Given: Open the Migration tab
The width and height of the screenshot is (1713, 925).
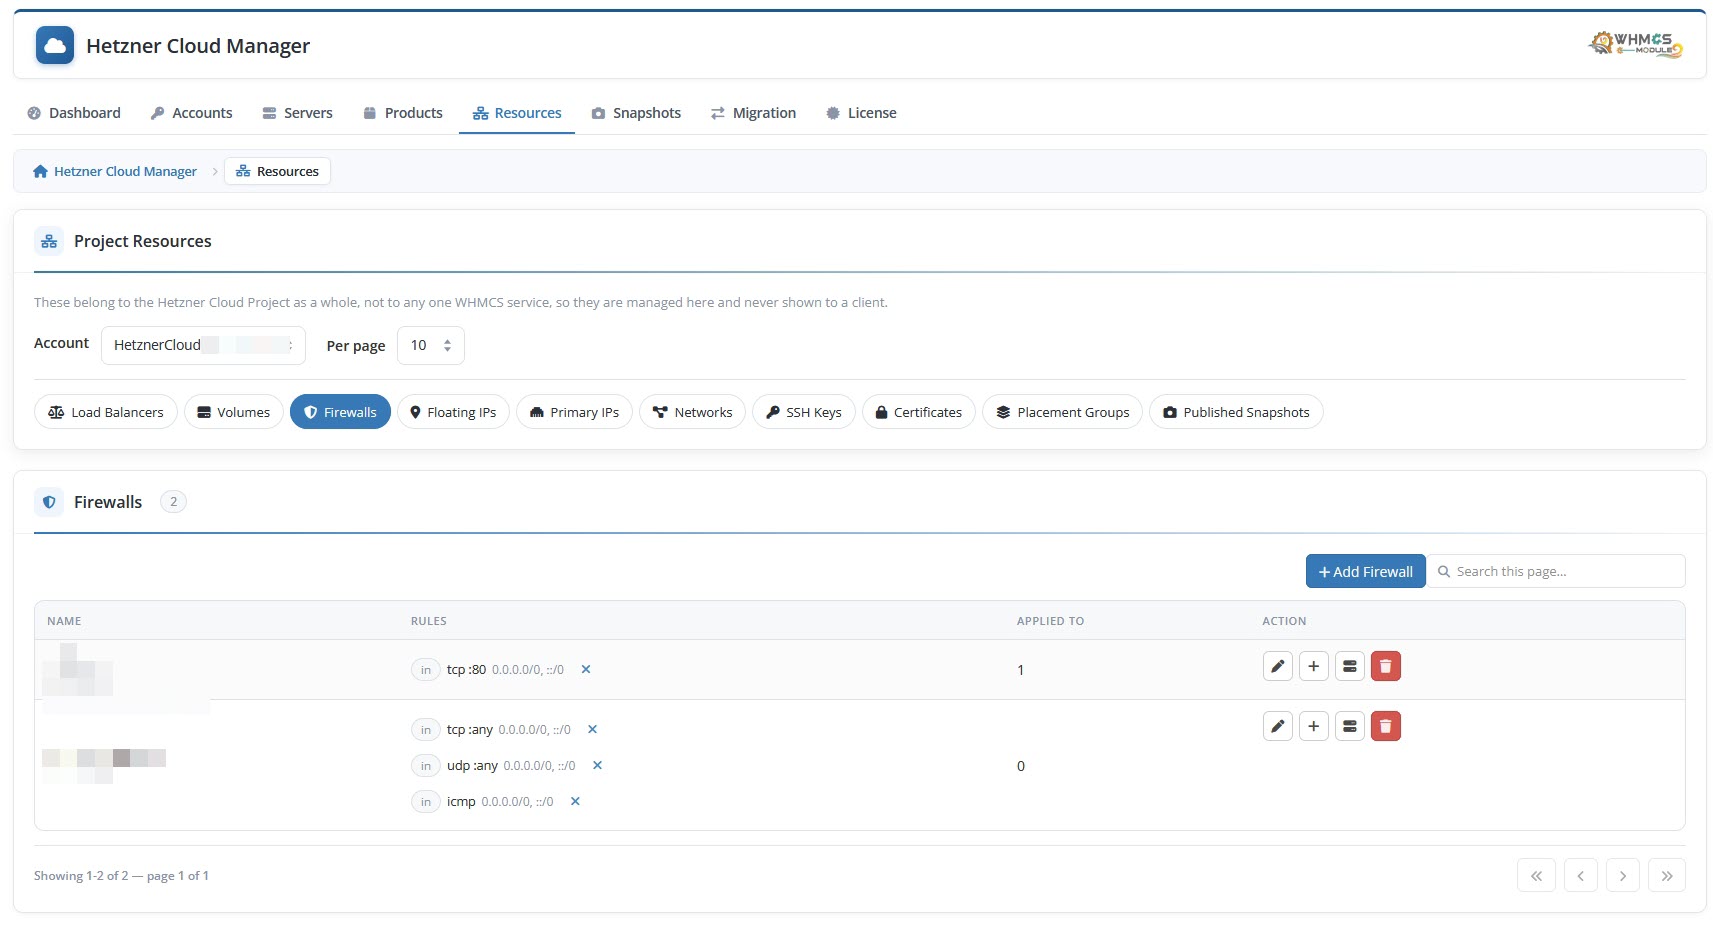Looking at the screenshot, I should (x=753, y=113).
